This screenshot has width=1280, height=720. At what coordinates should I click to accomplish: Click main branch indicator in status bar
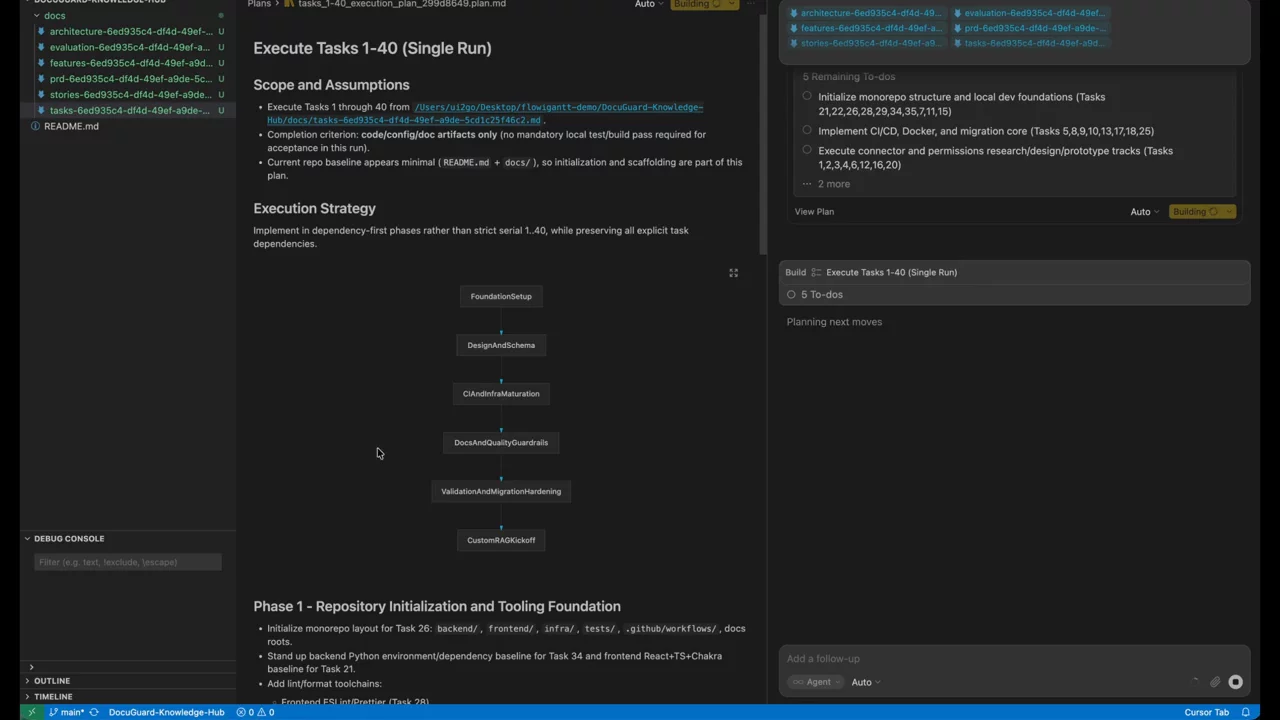[66, 712]
